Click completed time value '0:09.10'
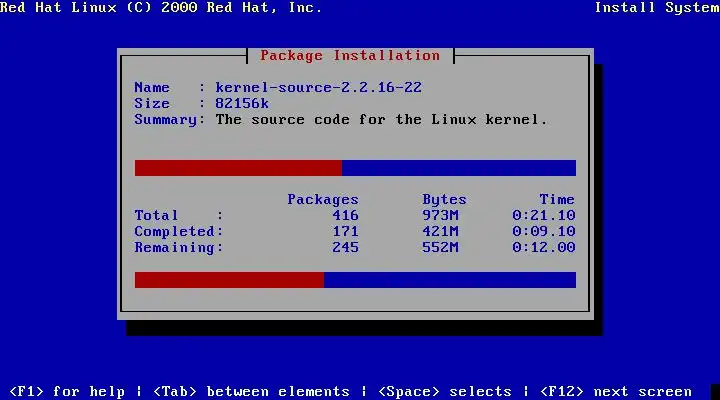 [544, 231]
